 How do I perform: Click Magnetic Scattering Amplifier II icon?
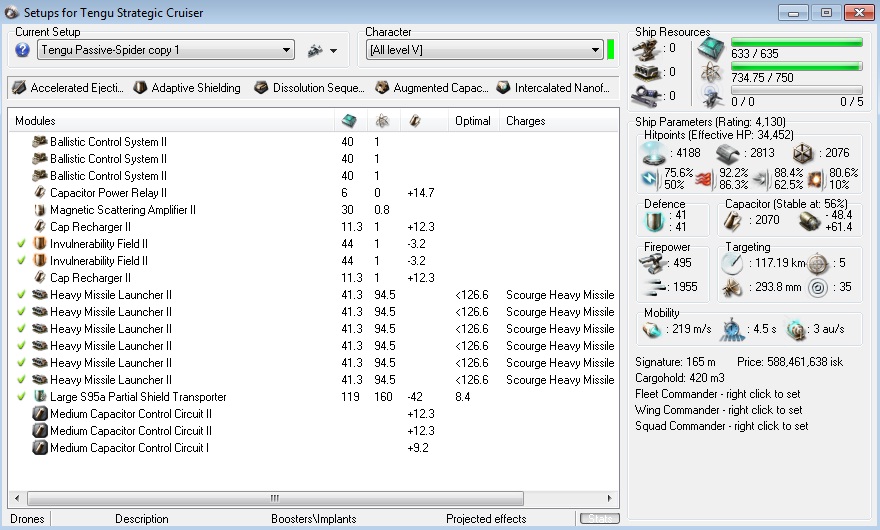click(39, 209)
